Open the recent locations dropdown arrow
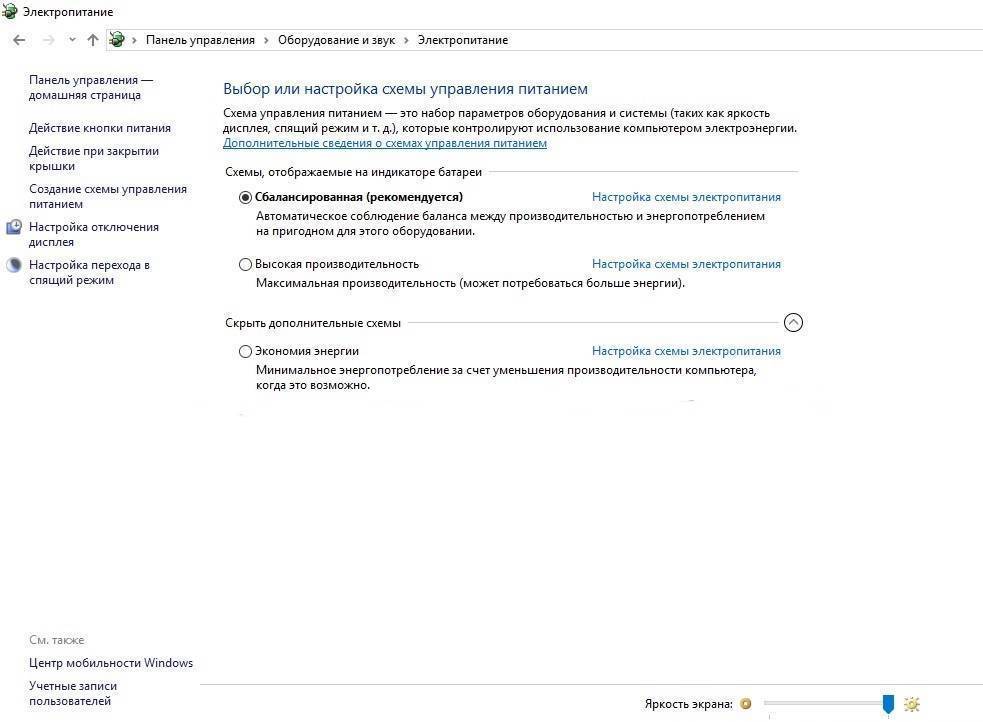The width and height of the screenshot is (983, 722). click(x=72, y=40)
